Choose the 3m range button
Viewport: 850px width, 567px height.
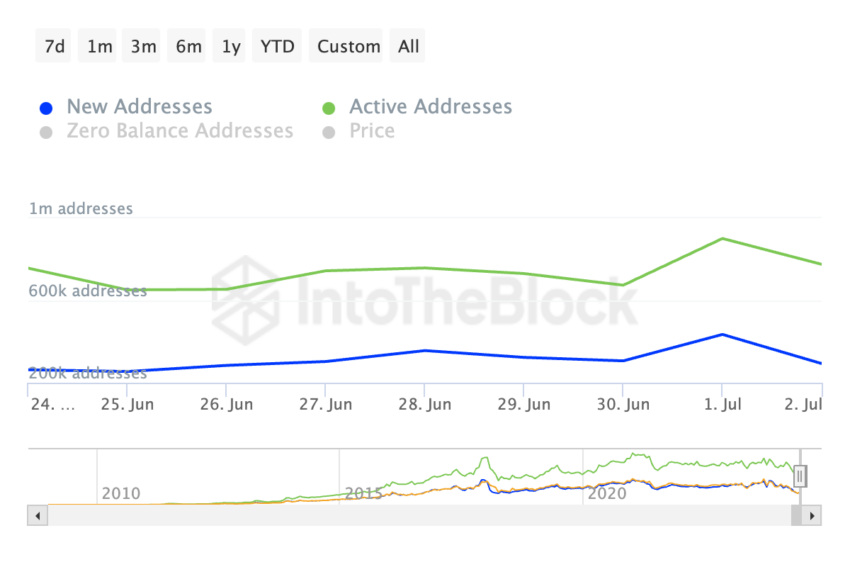(143, 46)
